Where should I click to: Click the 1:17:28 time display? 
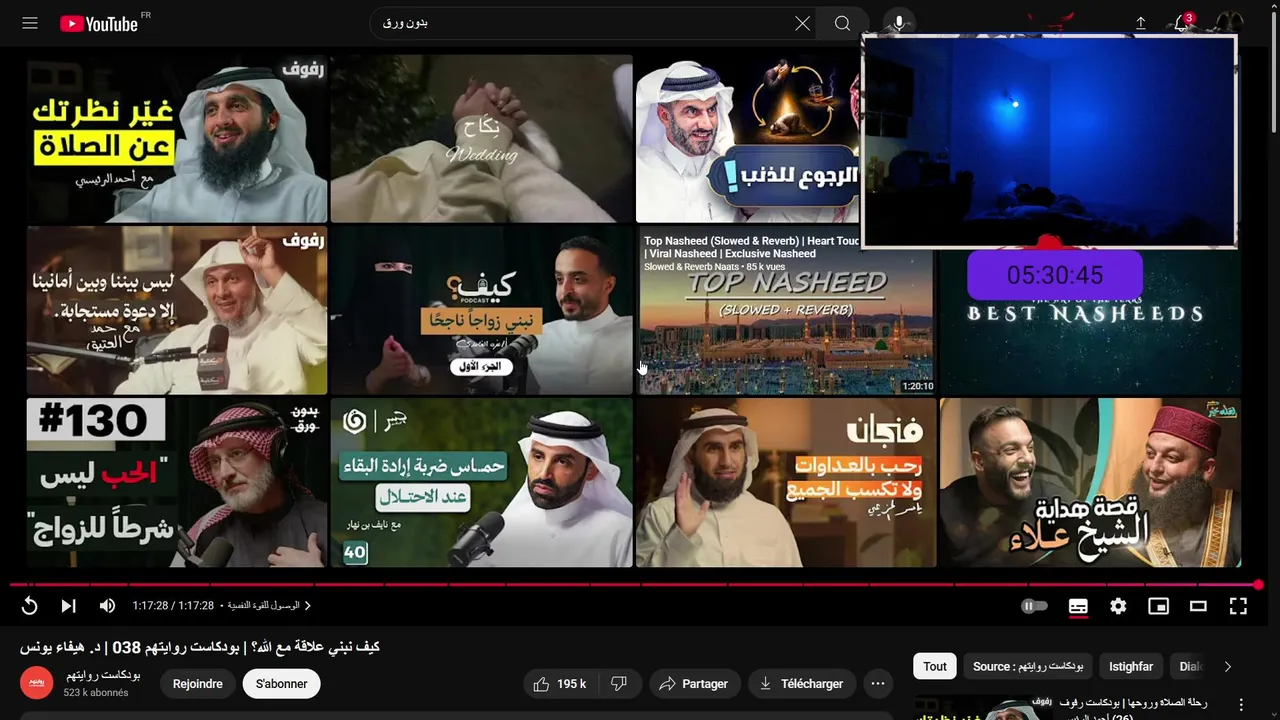point(173,606)
